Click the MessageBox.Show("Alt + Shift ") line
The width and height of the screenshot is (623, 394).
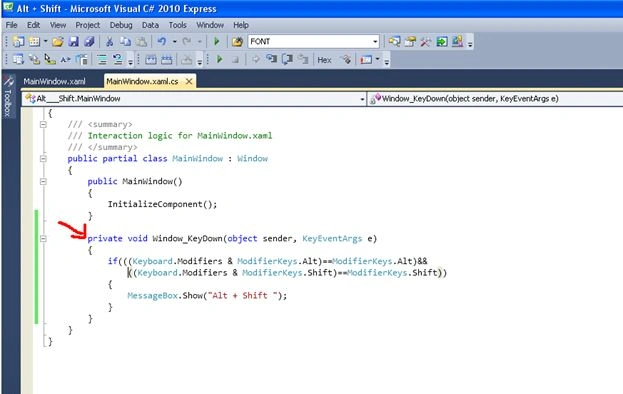click(x=207, y=296)
